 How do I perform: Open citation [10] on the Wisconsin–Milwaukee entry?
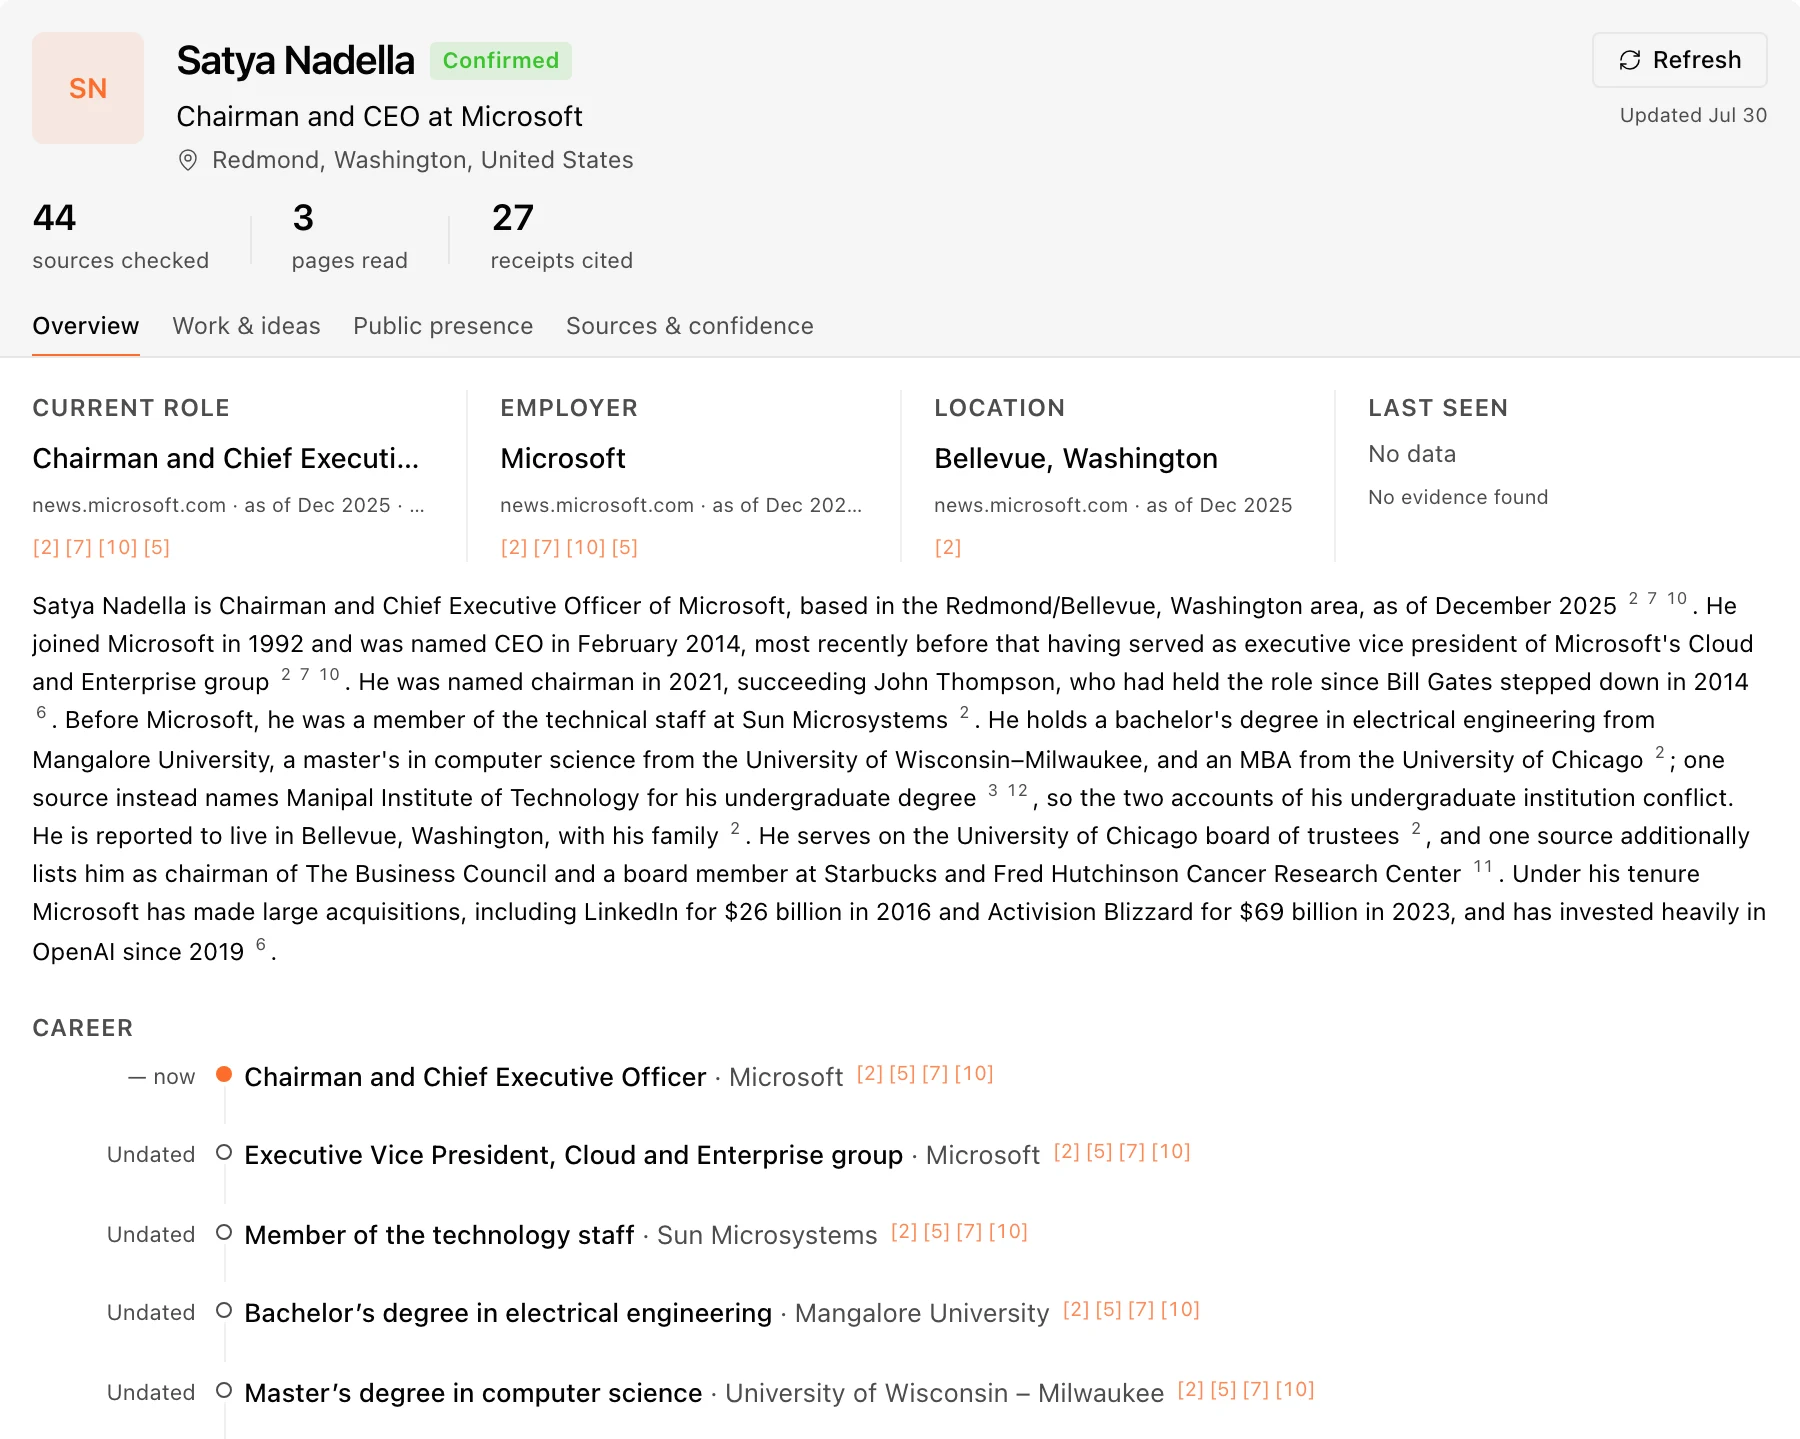(1295, 1390)
